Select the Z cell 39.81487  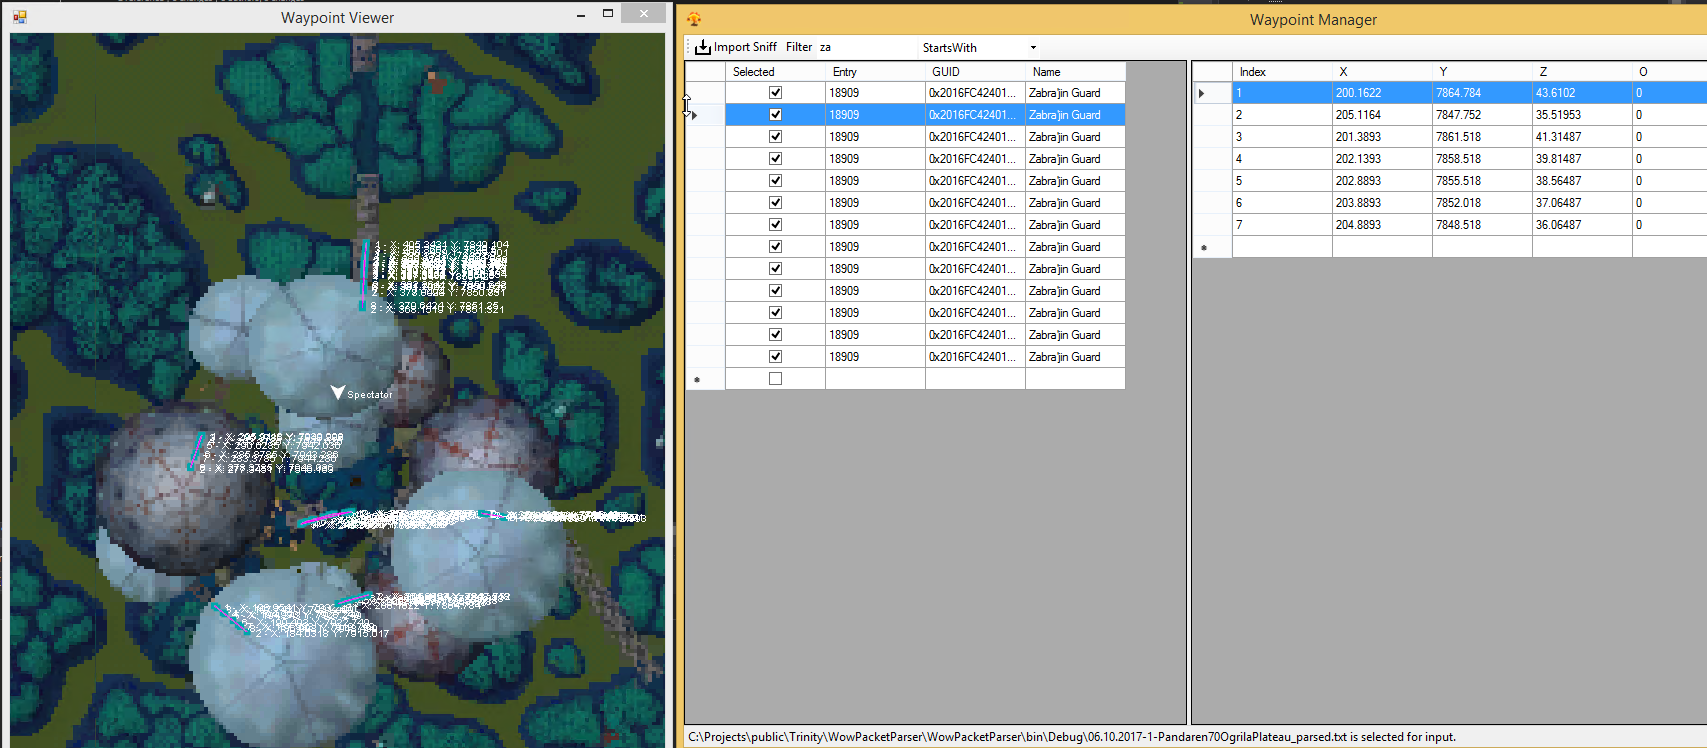click(x=1582, y=159)
